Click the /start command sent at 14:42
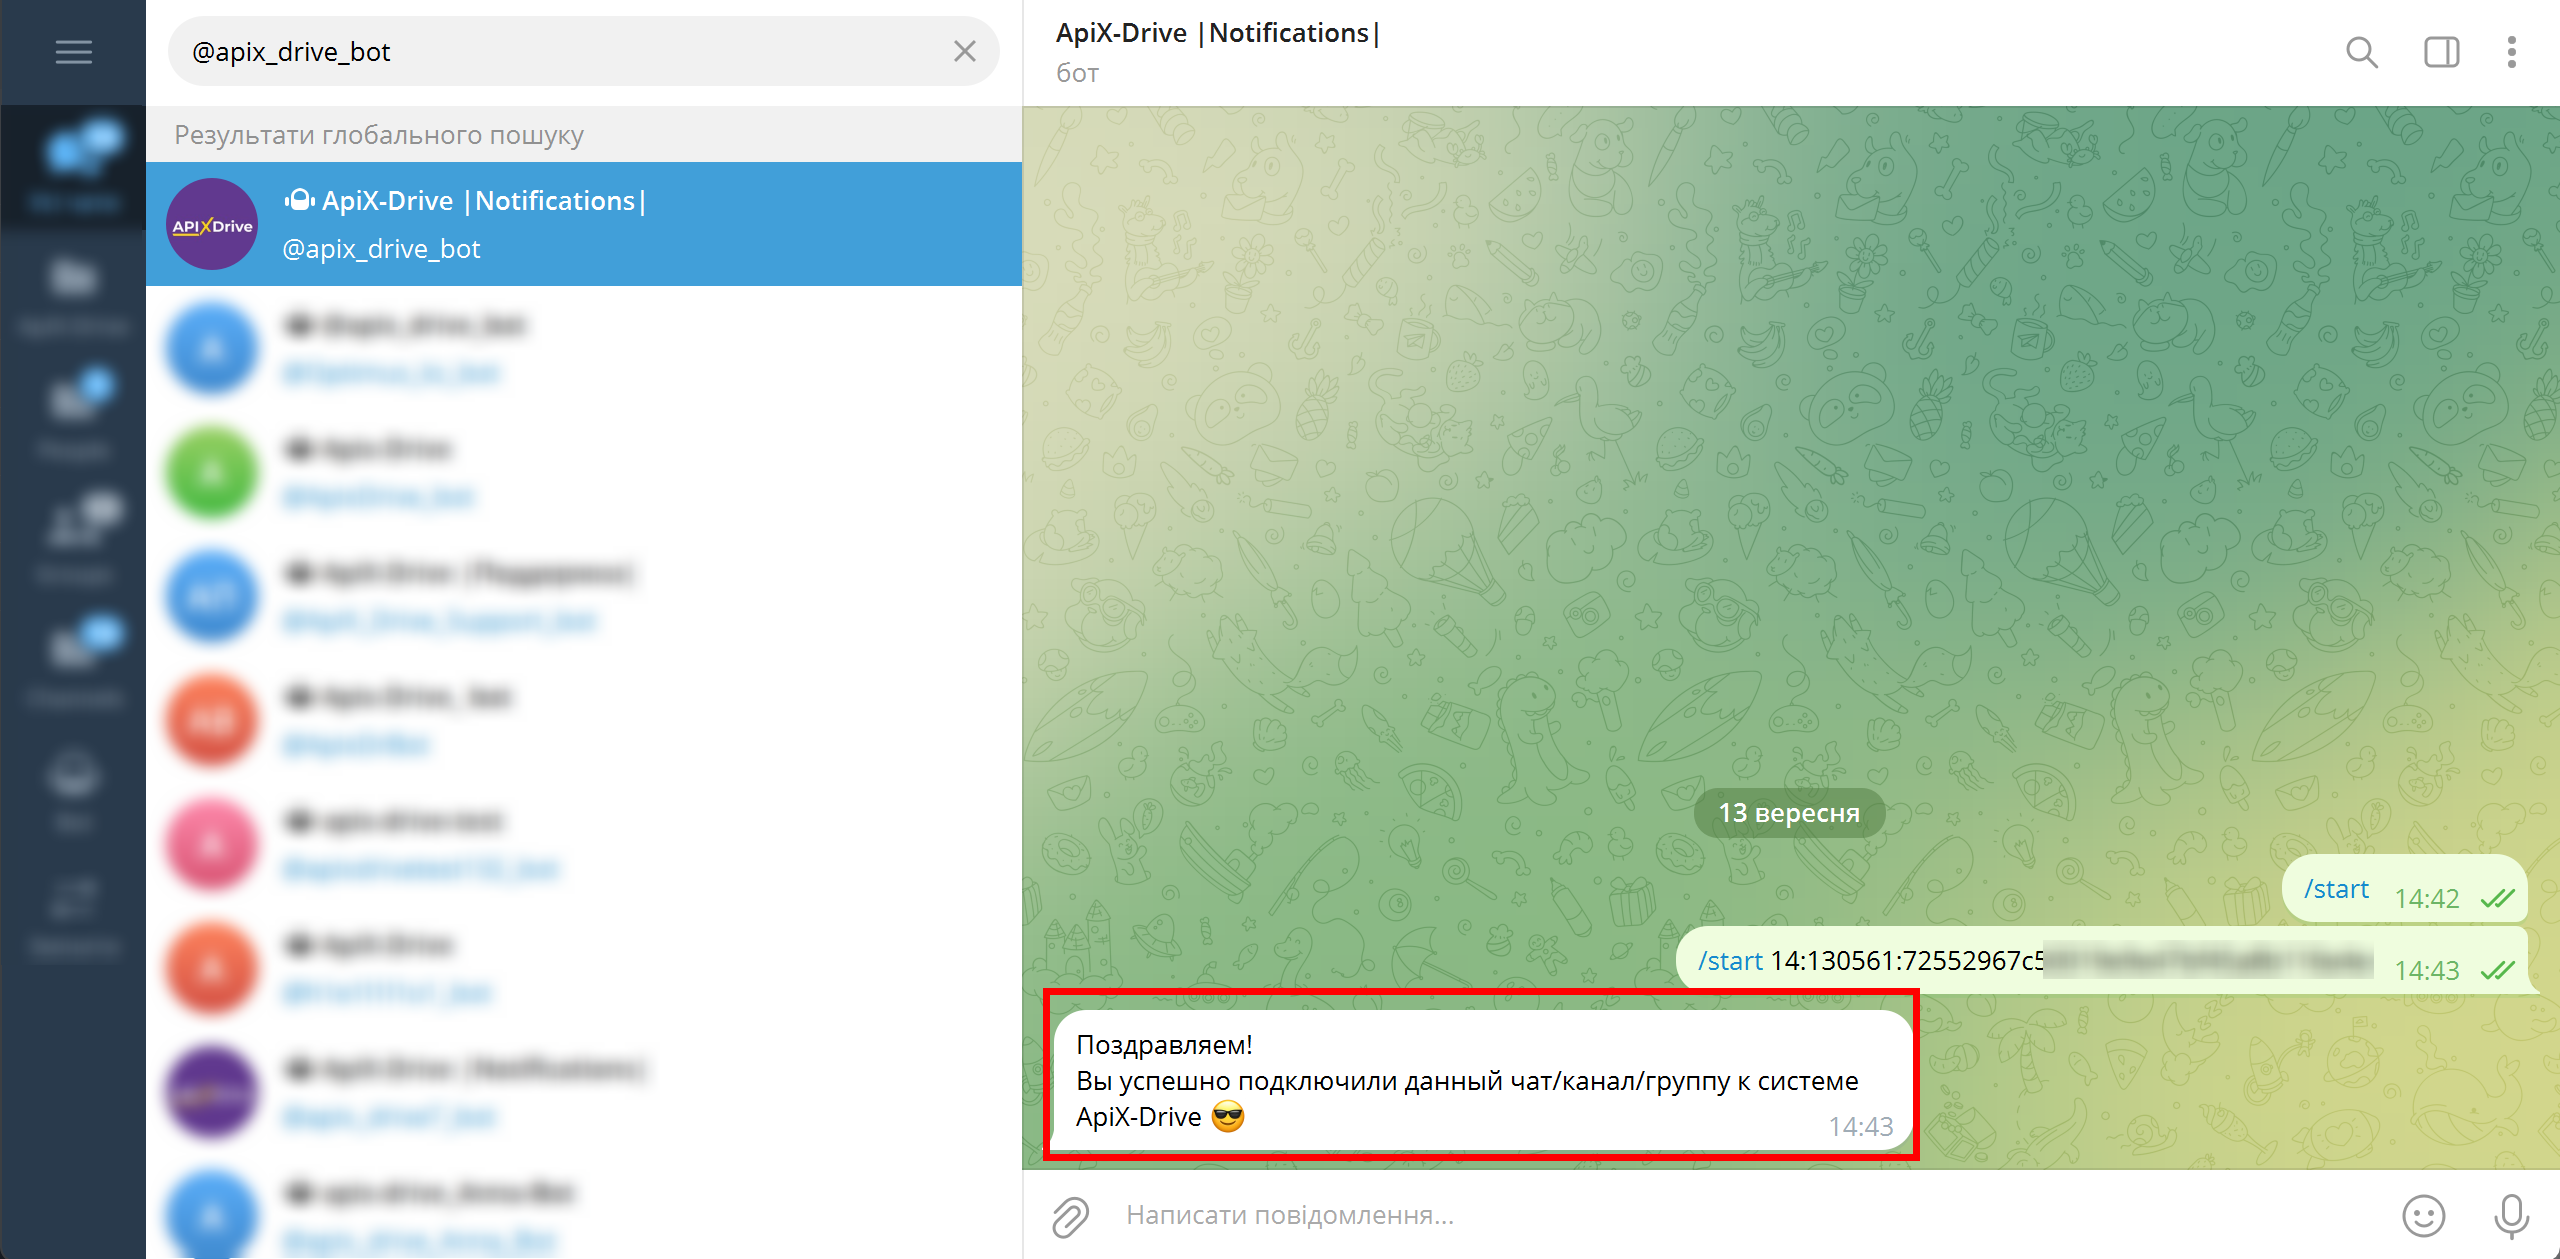The image size is (2560, 1259). (2336, 889)
